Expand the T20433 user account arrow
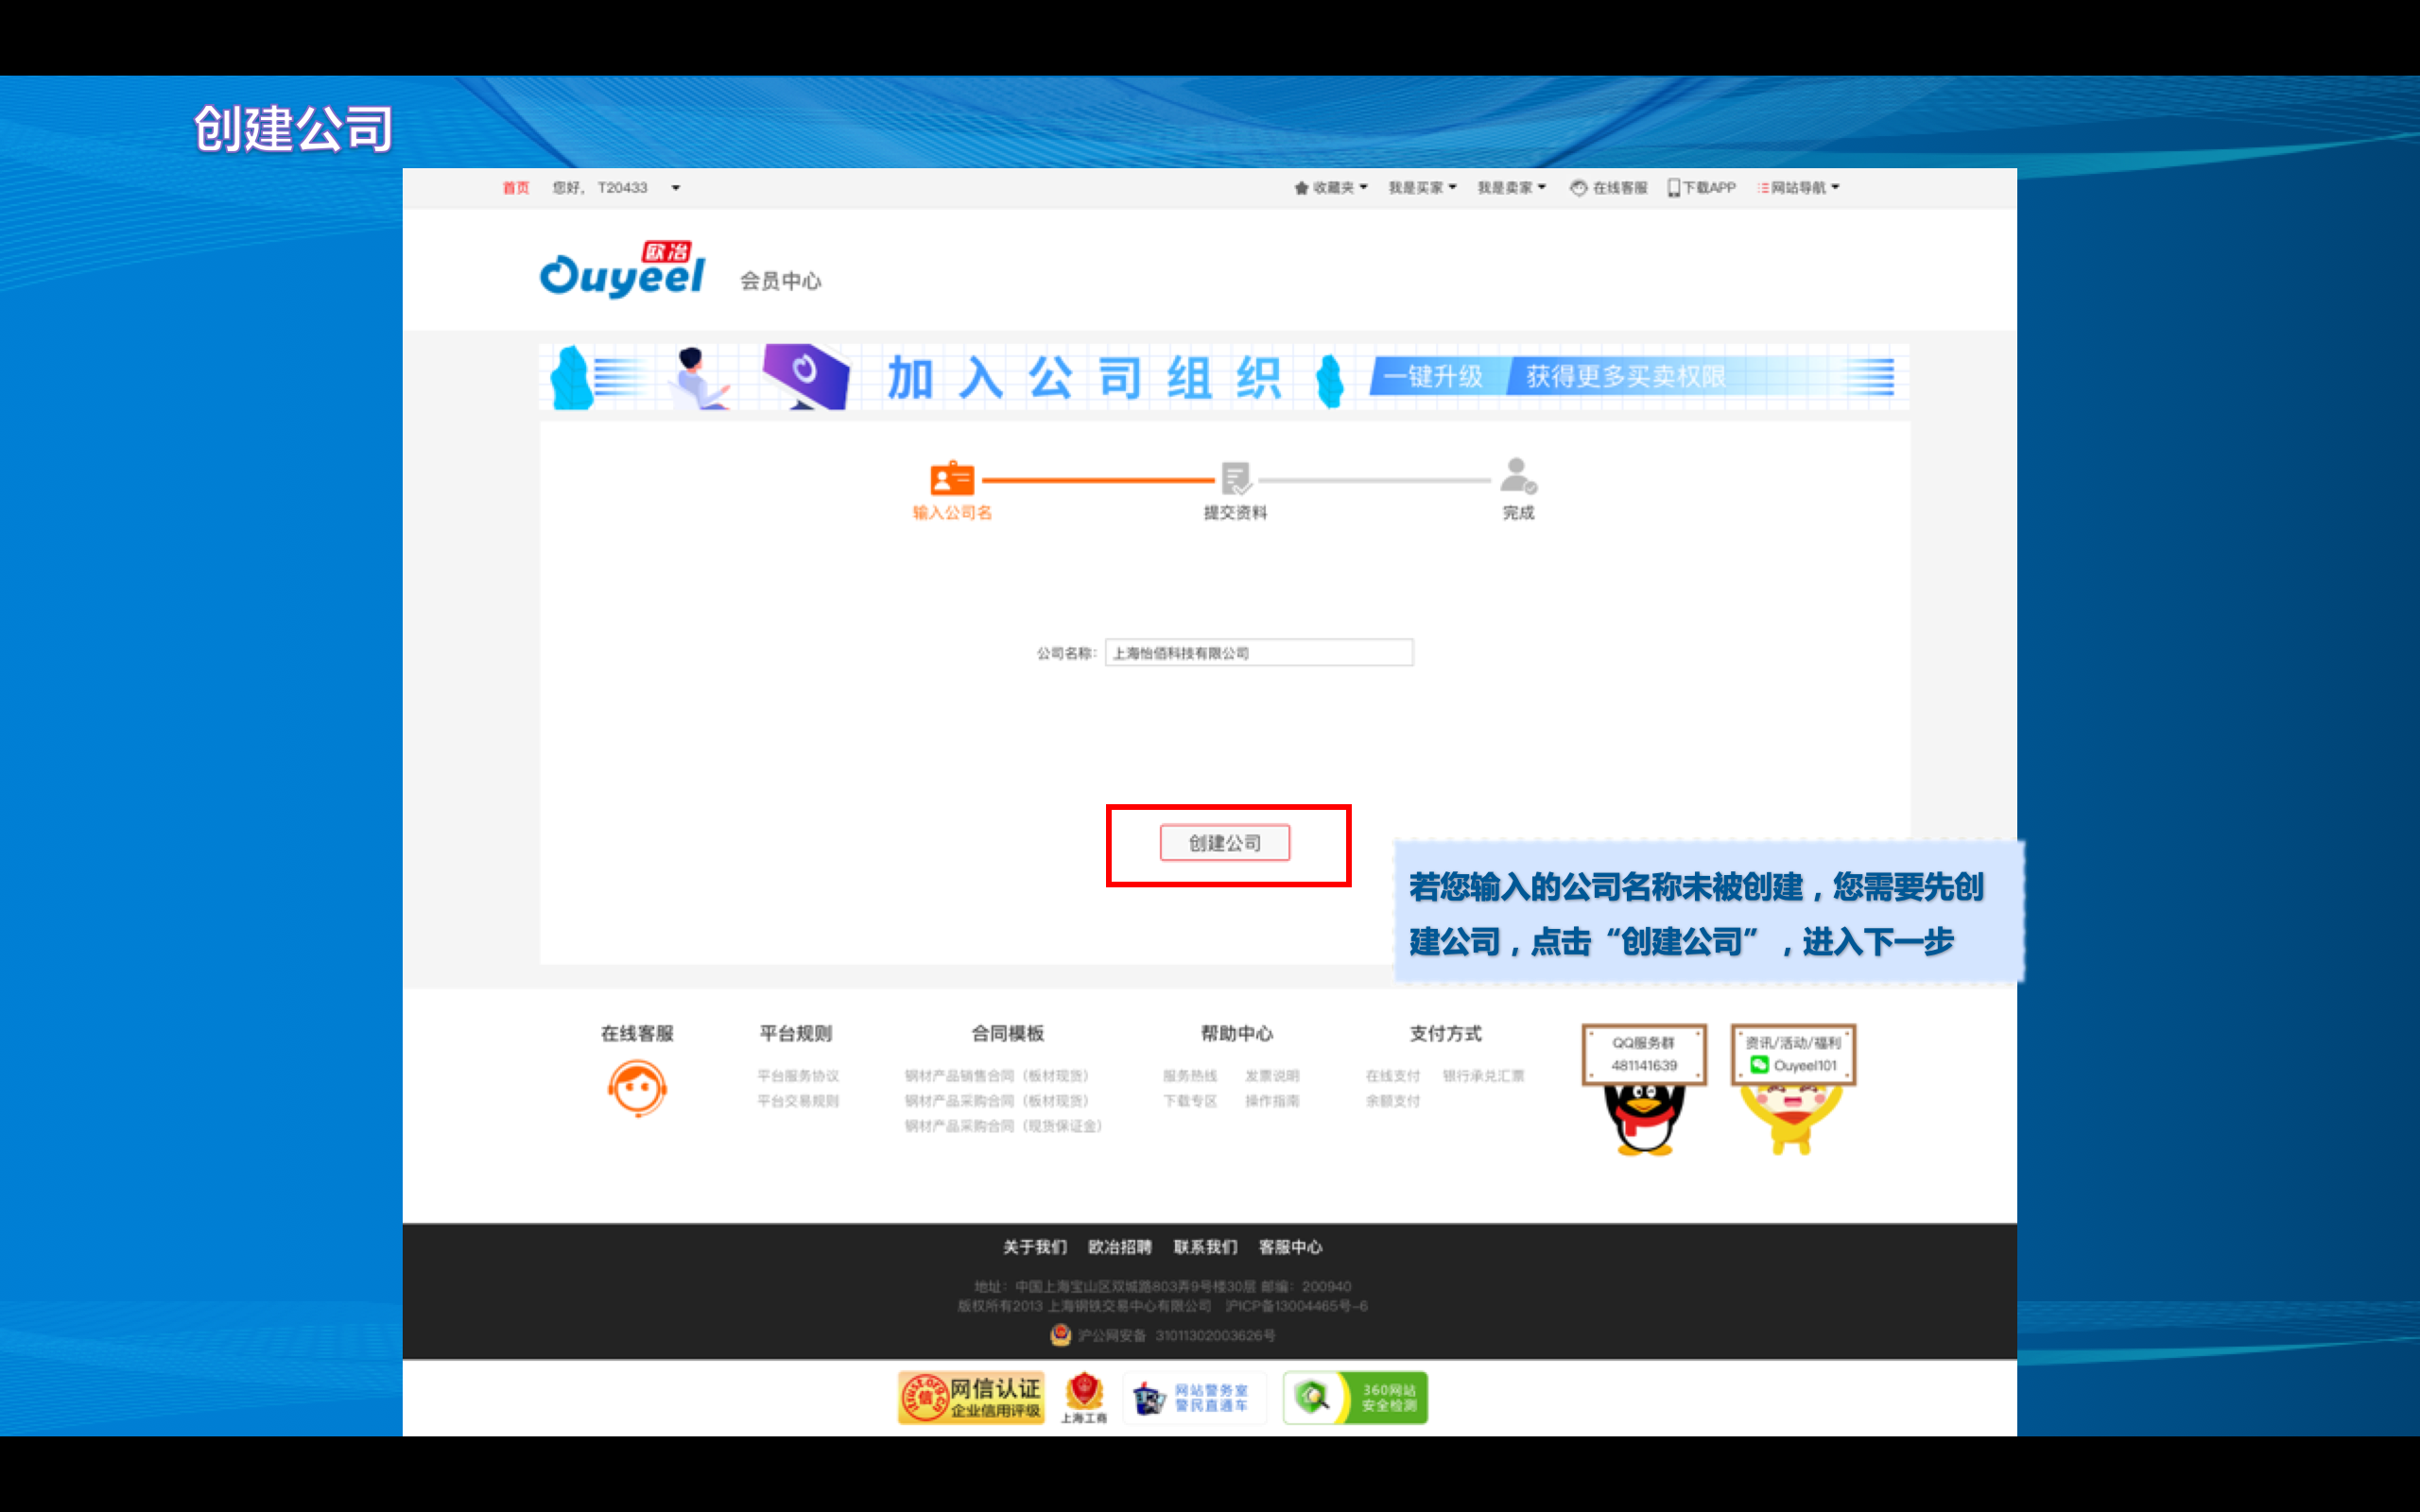2420x1512 pixels. (x=676, y=188)
